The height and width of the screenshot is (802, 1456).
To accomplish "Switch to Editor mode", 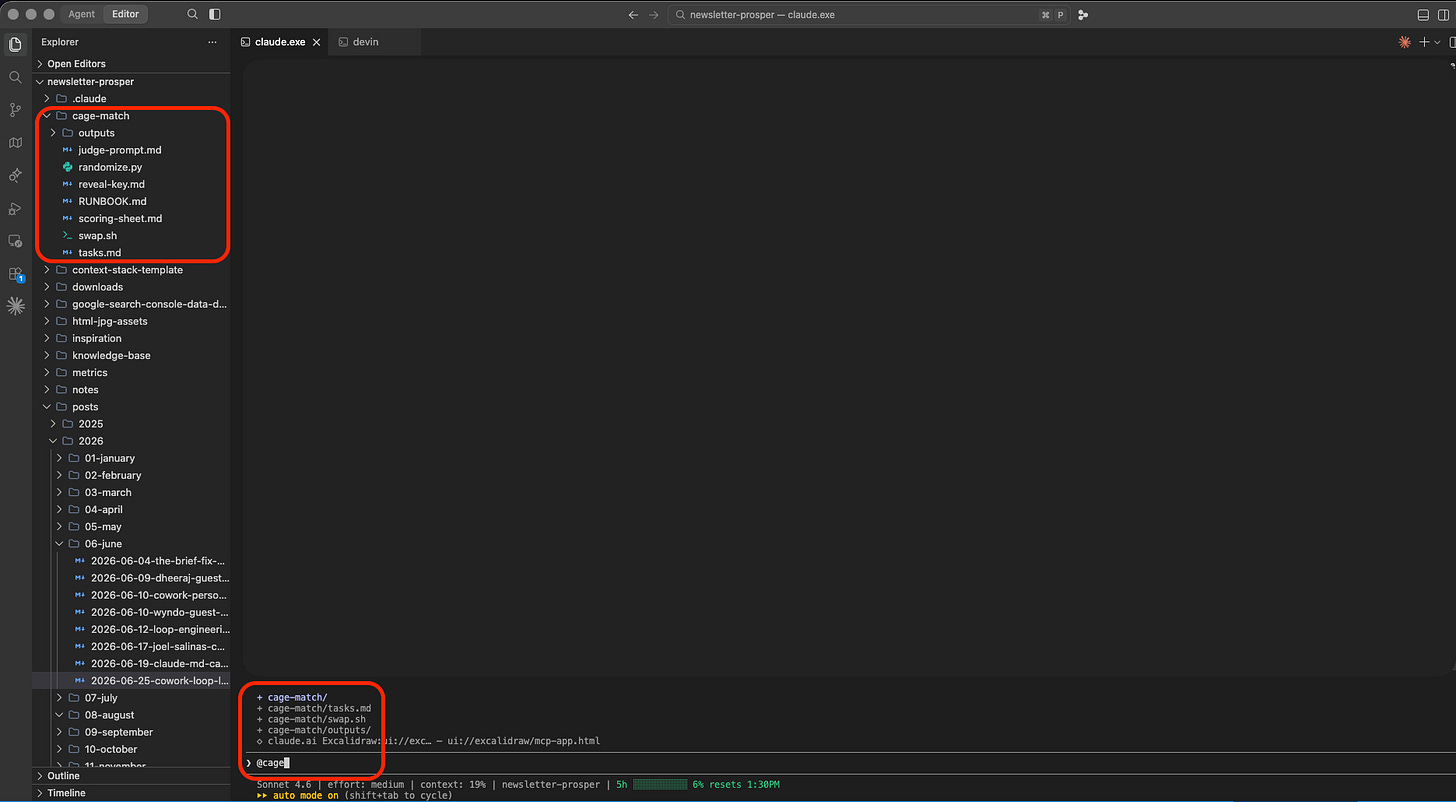I will coord(126,14).
